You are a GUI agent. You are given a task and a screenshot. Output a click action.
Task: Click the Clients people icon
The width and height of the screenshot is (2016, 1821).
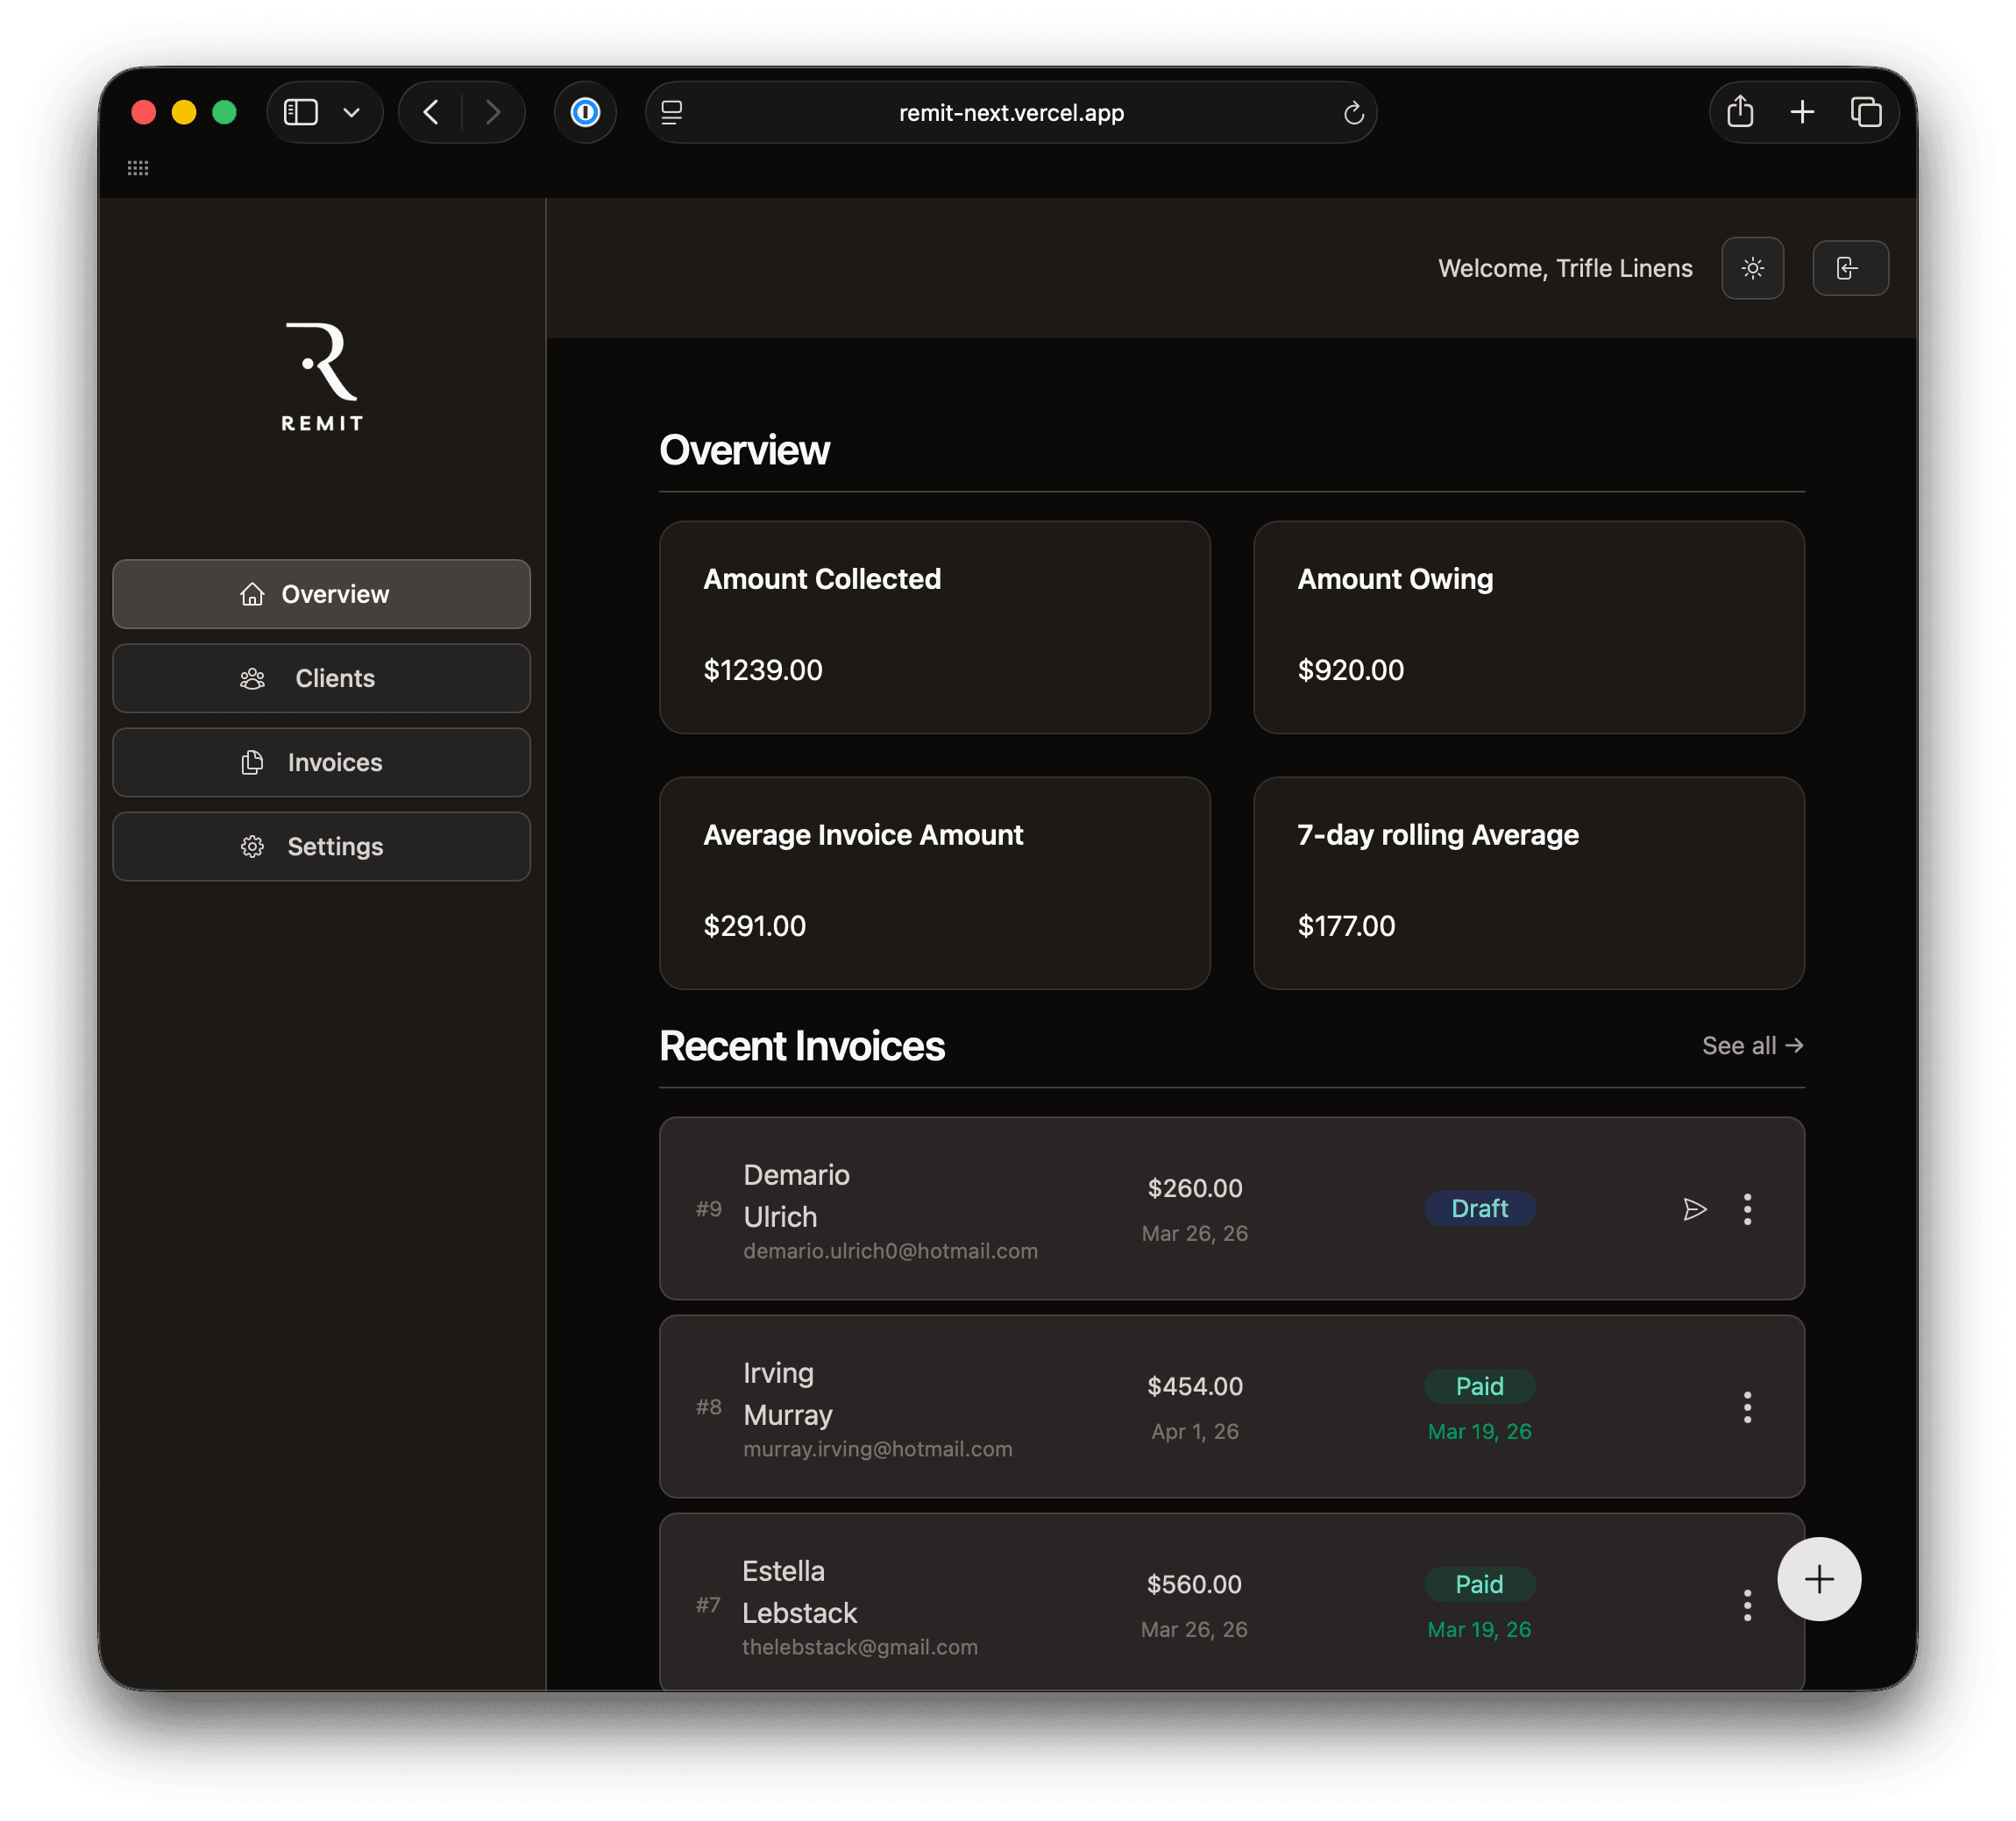click(x=253, y=678)
